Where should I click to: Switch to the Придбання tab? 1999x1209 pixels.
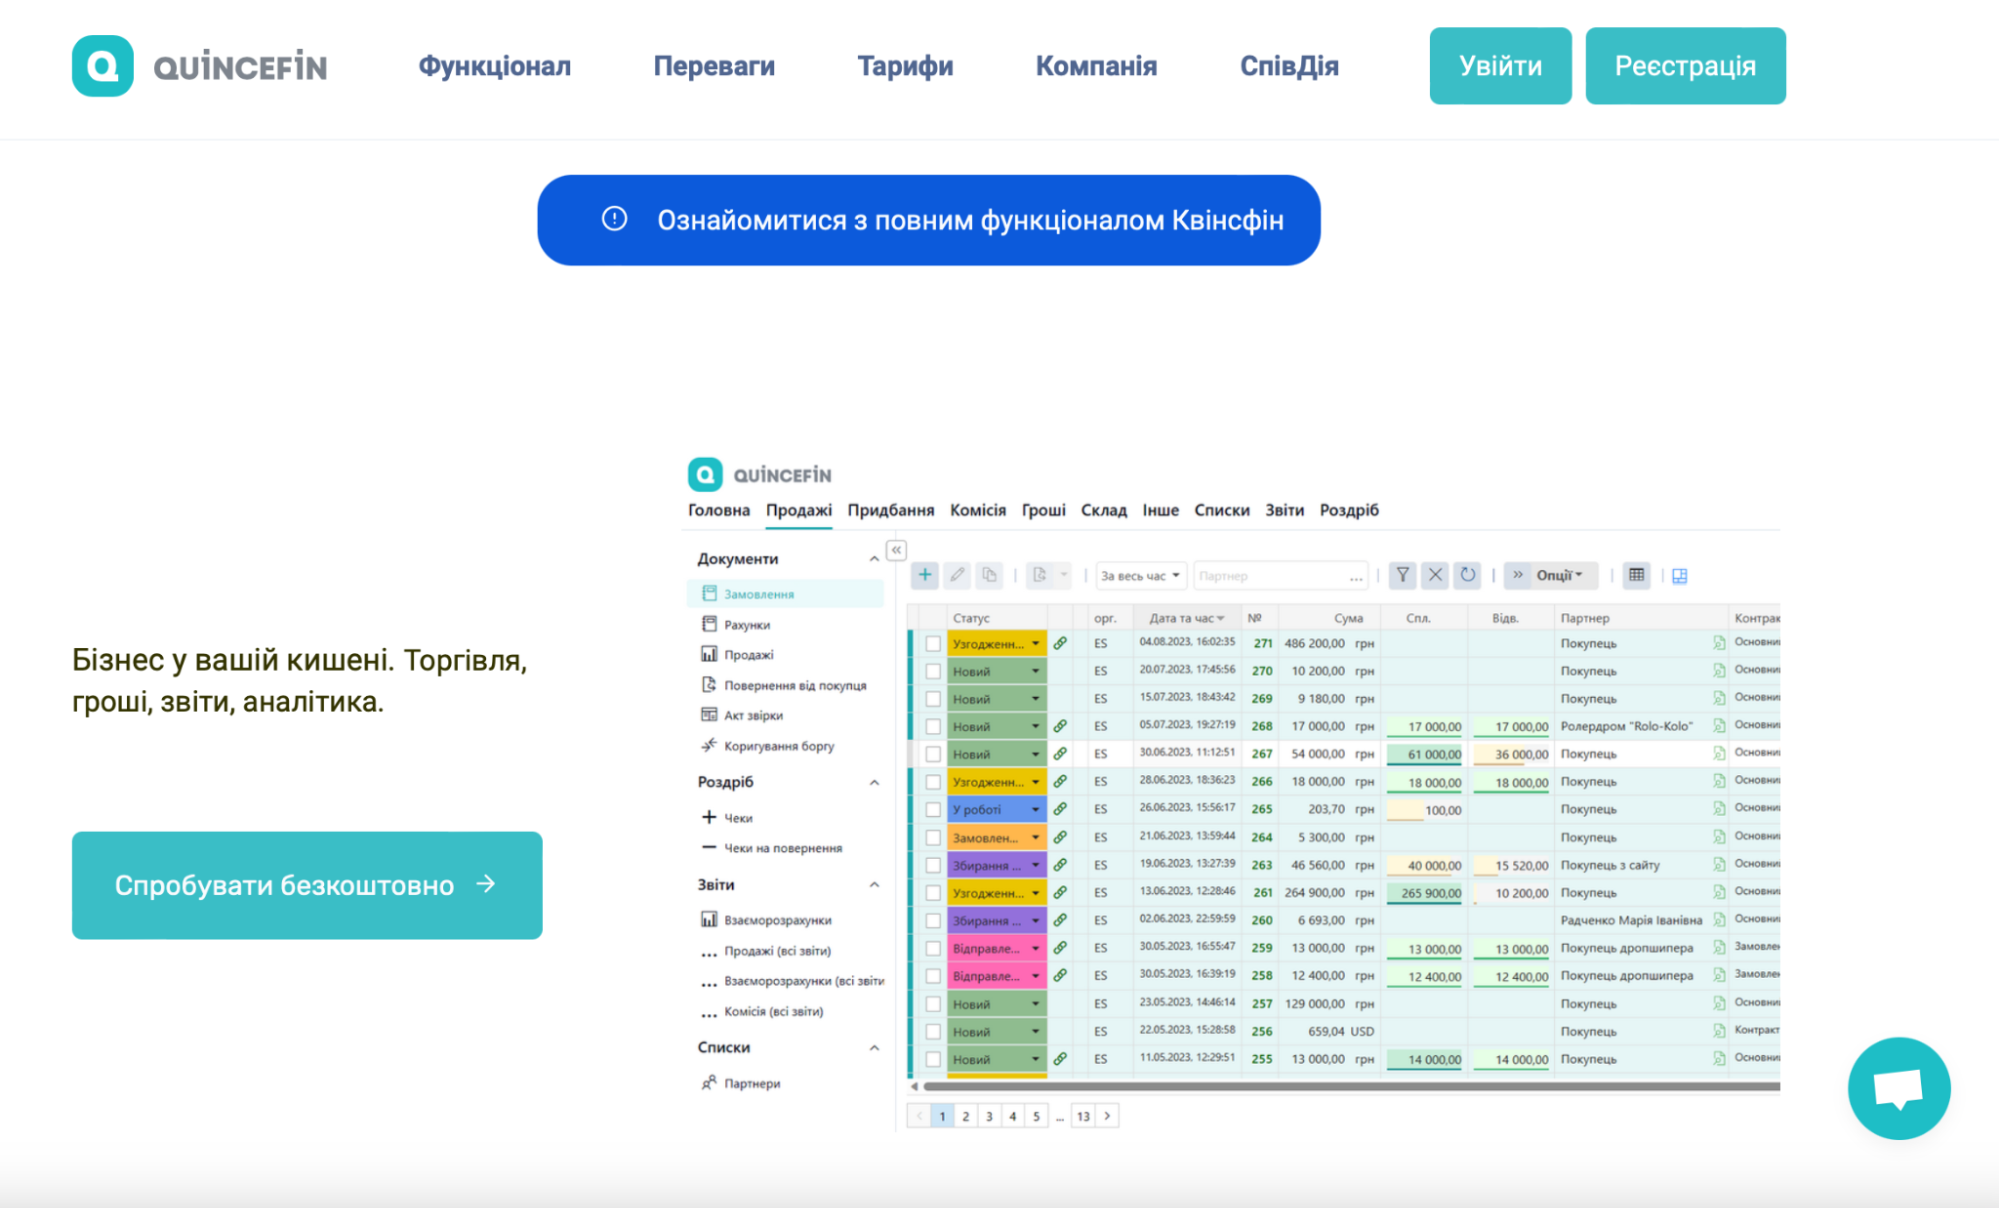(891, 510)
